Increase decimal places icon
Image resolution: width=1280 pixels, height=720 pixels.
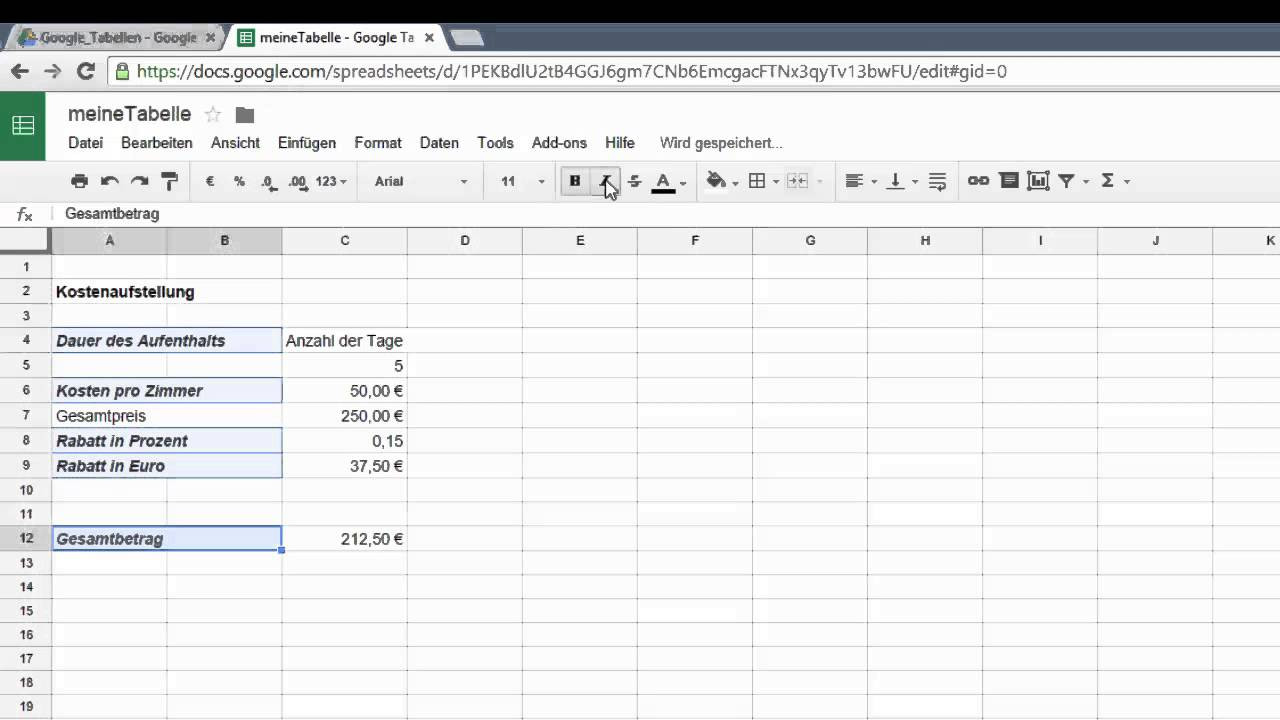(x=298, y=181)
